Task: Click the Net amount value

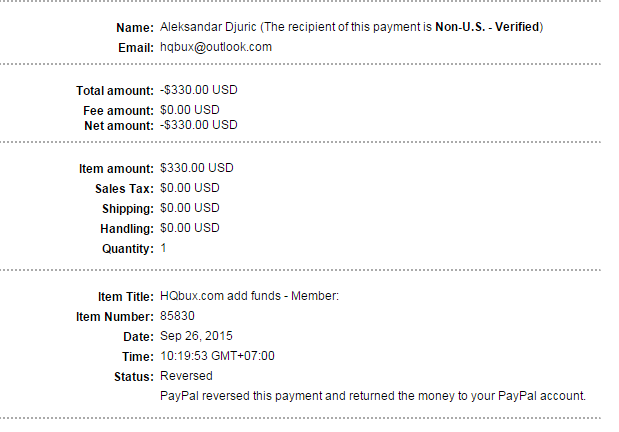Action: click(x=199, y=125)
